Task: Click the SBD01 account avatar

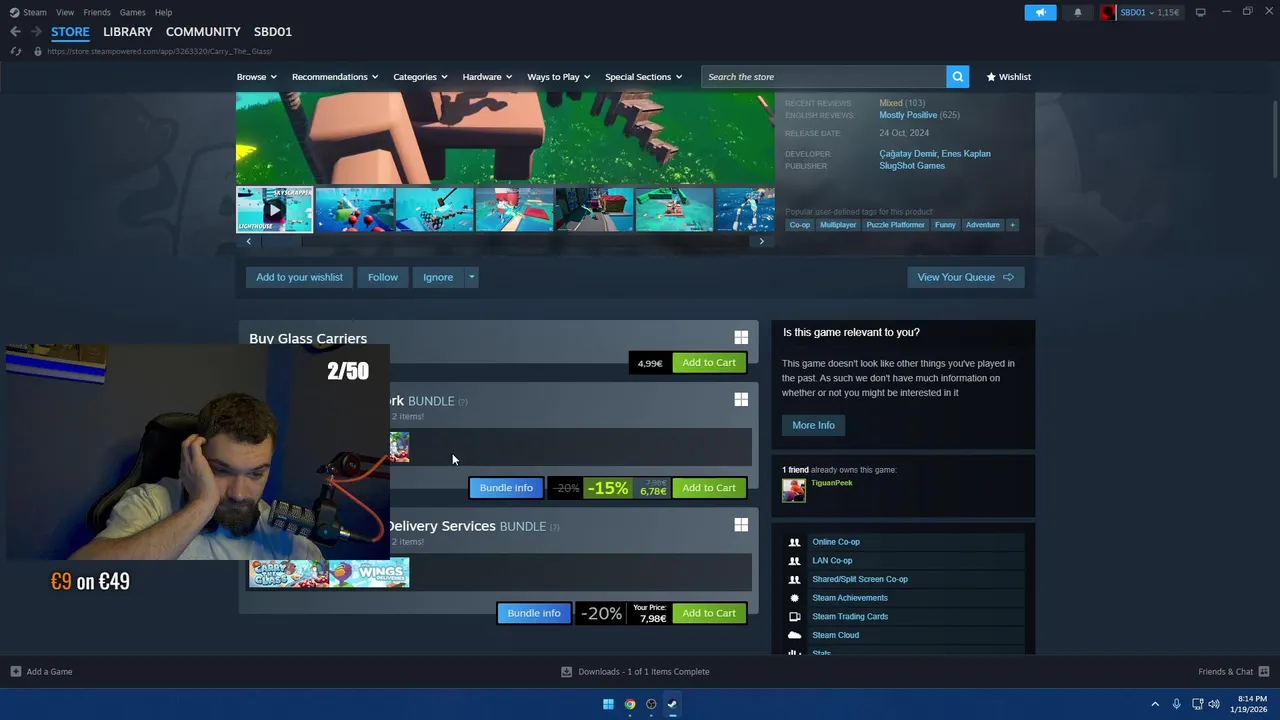Action: point(1108,12)
